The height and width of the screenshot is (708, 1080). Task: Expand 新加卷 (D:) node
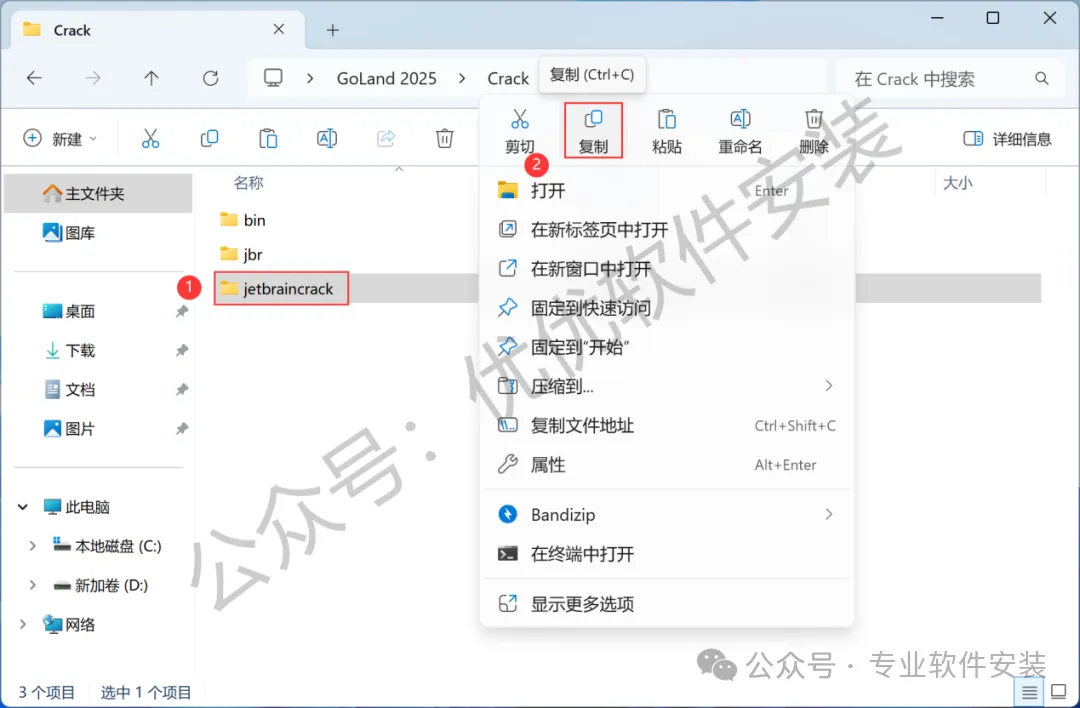click(32, 585)
